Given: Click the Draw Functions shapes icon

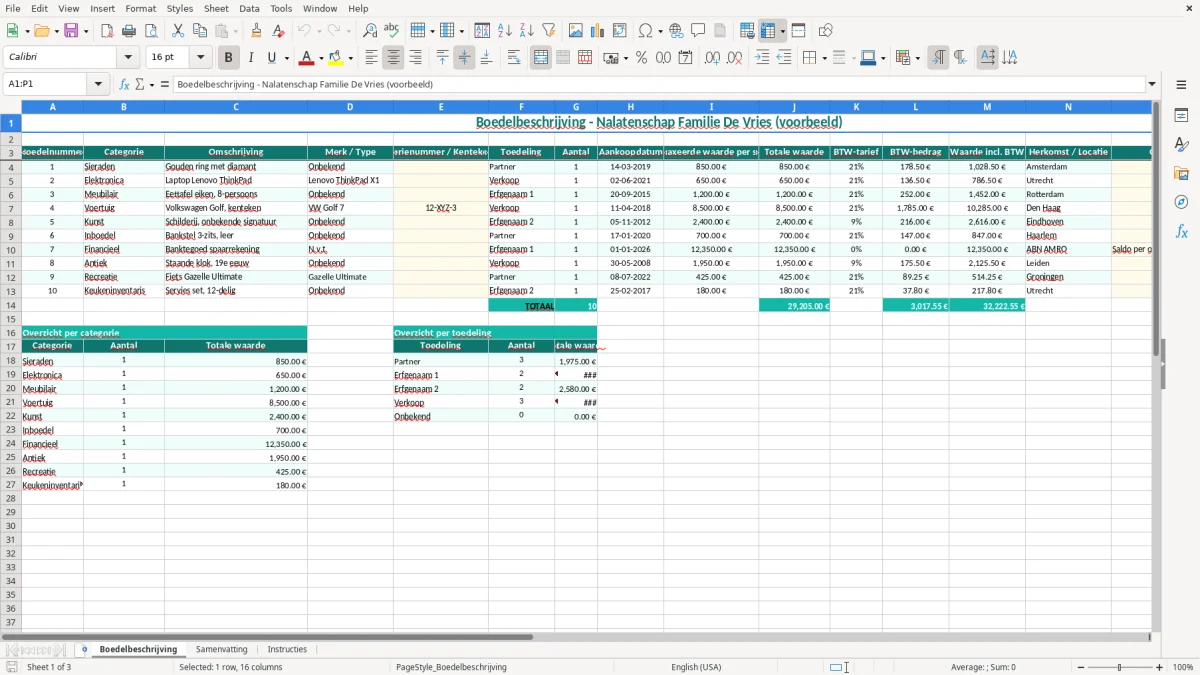Looking at the screenshot, I should point(826,31).
